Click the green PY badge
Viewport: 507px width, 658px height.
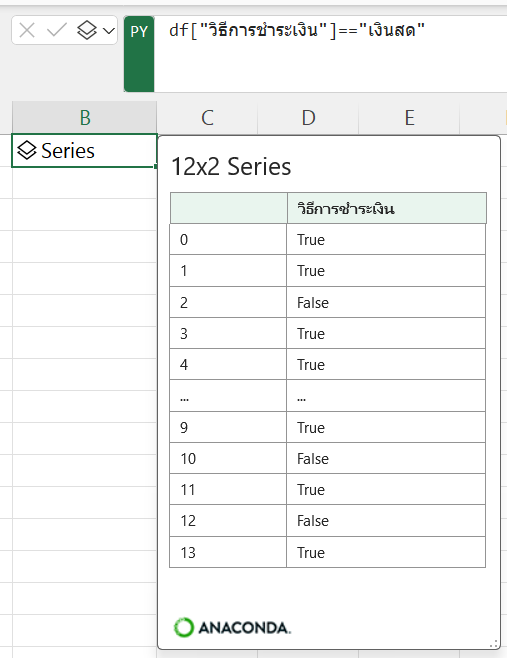[139, 54]
